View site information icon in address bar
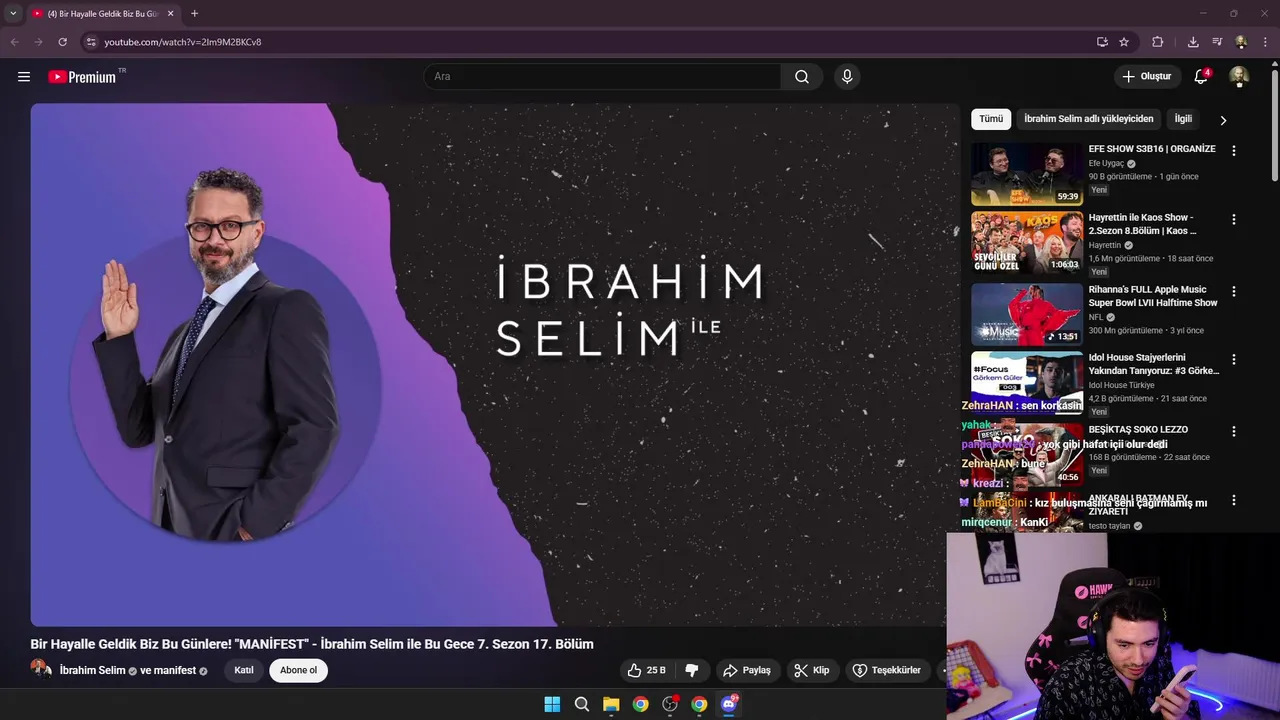 pos(90,42)
